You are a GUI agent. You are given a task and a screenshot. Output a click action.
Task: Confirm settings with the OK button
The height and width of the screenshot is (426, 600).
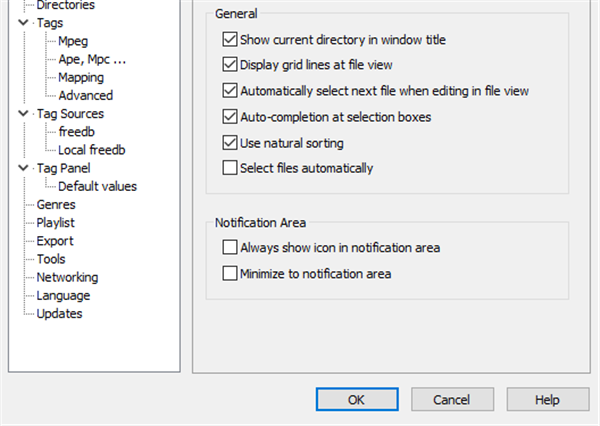[356, 399]
